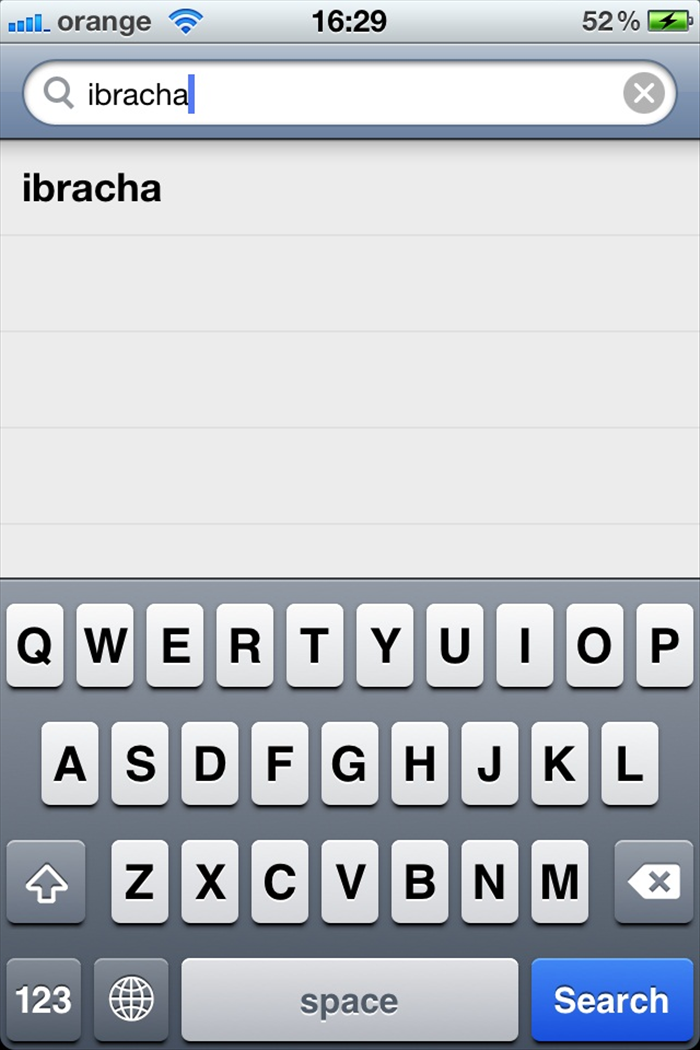Tap the cellular signal bars icon
This screenshot has width=700, height=1050.
28,23
